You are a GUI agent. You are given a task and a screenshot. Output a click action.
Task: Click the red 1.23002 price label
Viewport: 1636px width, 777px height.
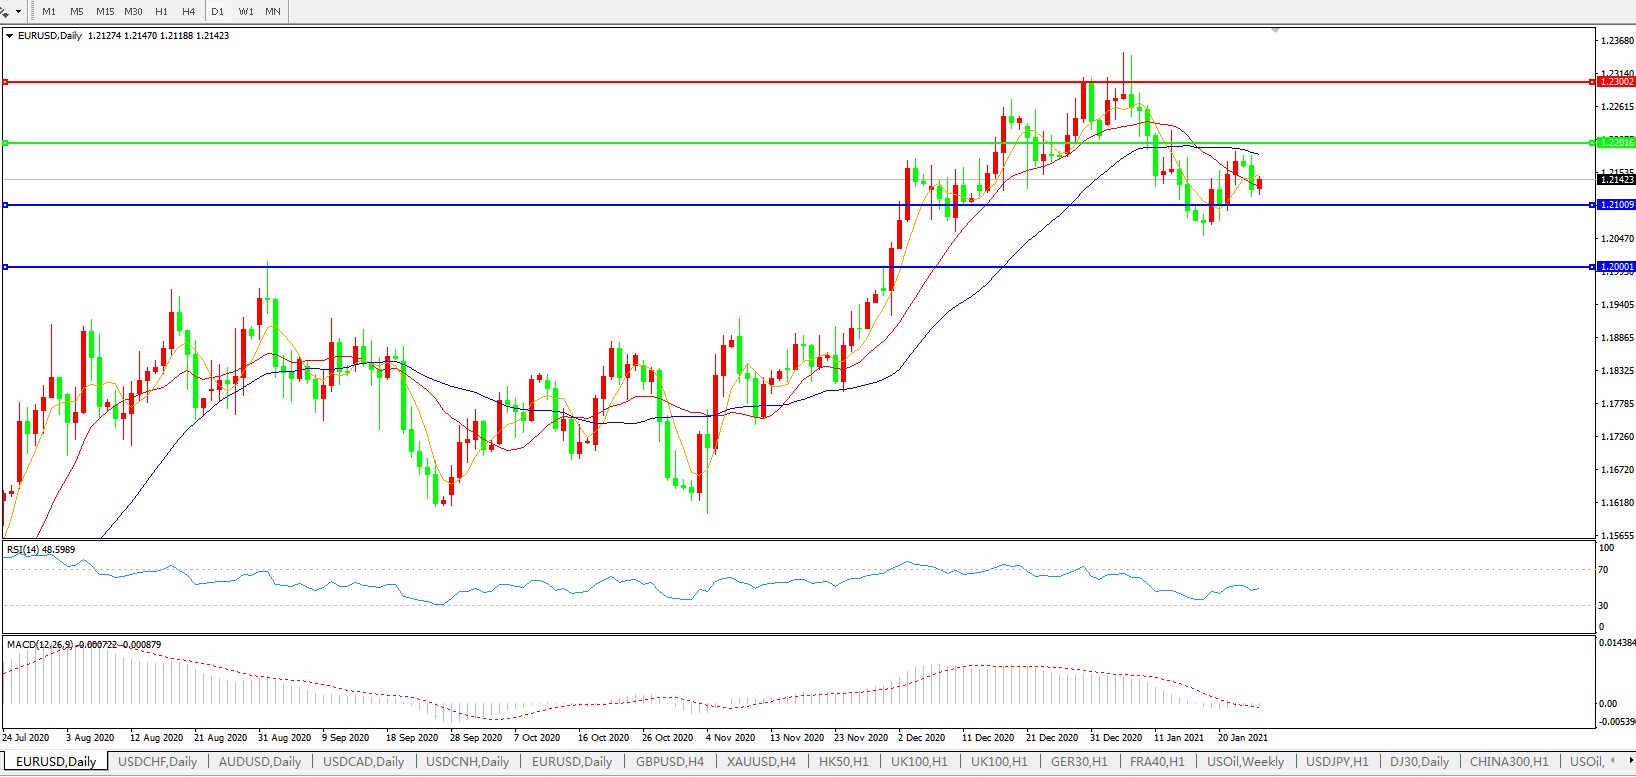click(x=1616, y=82)
